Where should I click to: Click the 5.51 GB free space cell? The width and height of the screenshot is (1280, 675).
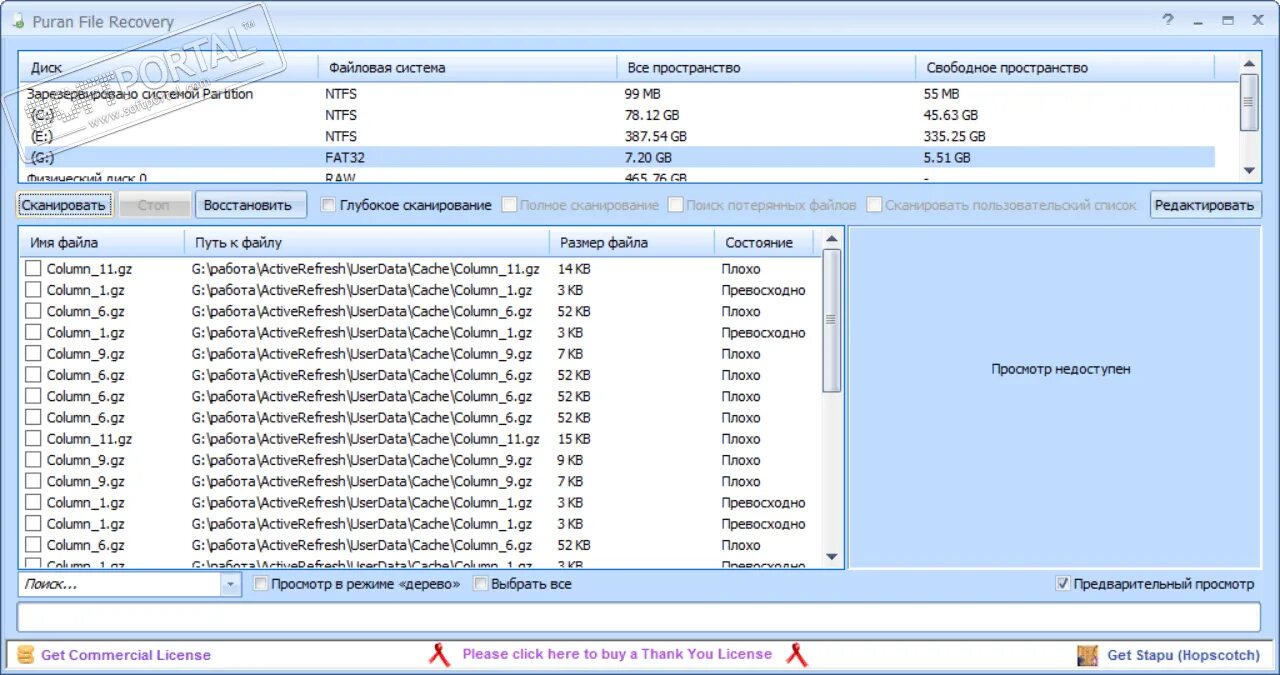[947, 157]
